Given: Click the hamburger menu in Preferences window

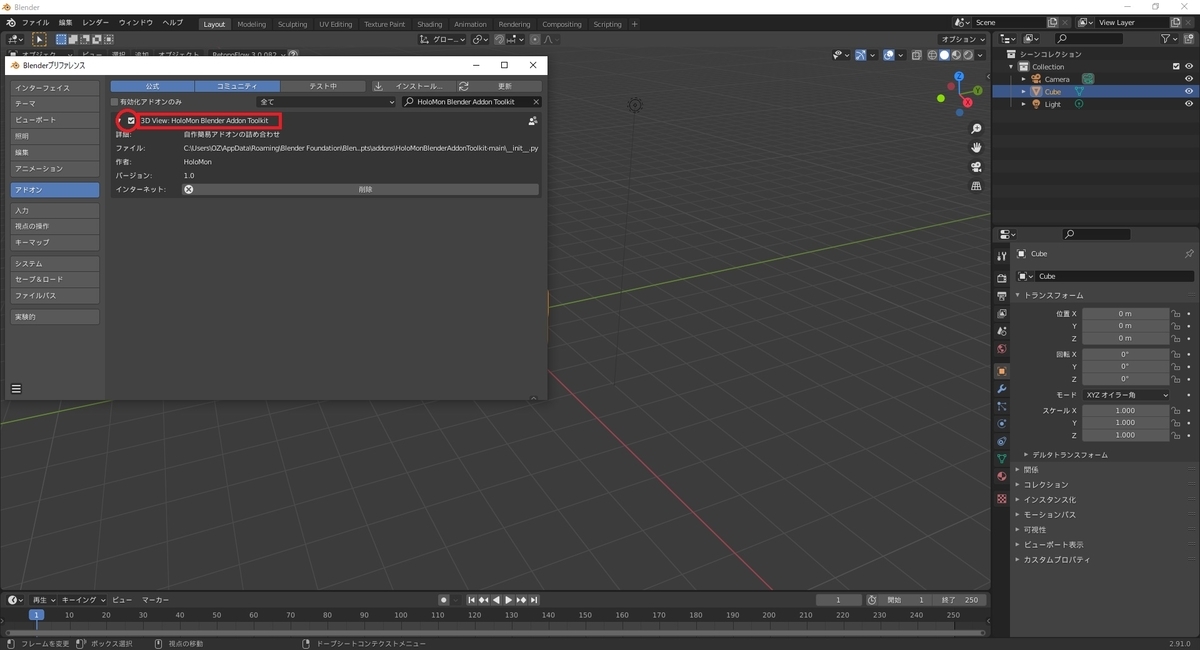Looking at the screenshot, I should pyautogui.click(x=16, y=388).
